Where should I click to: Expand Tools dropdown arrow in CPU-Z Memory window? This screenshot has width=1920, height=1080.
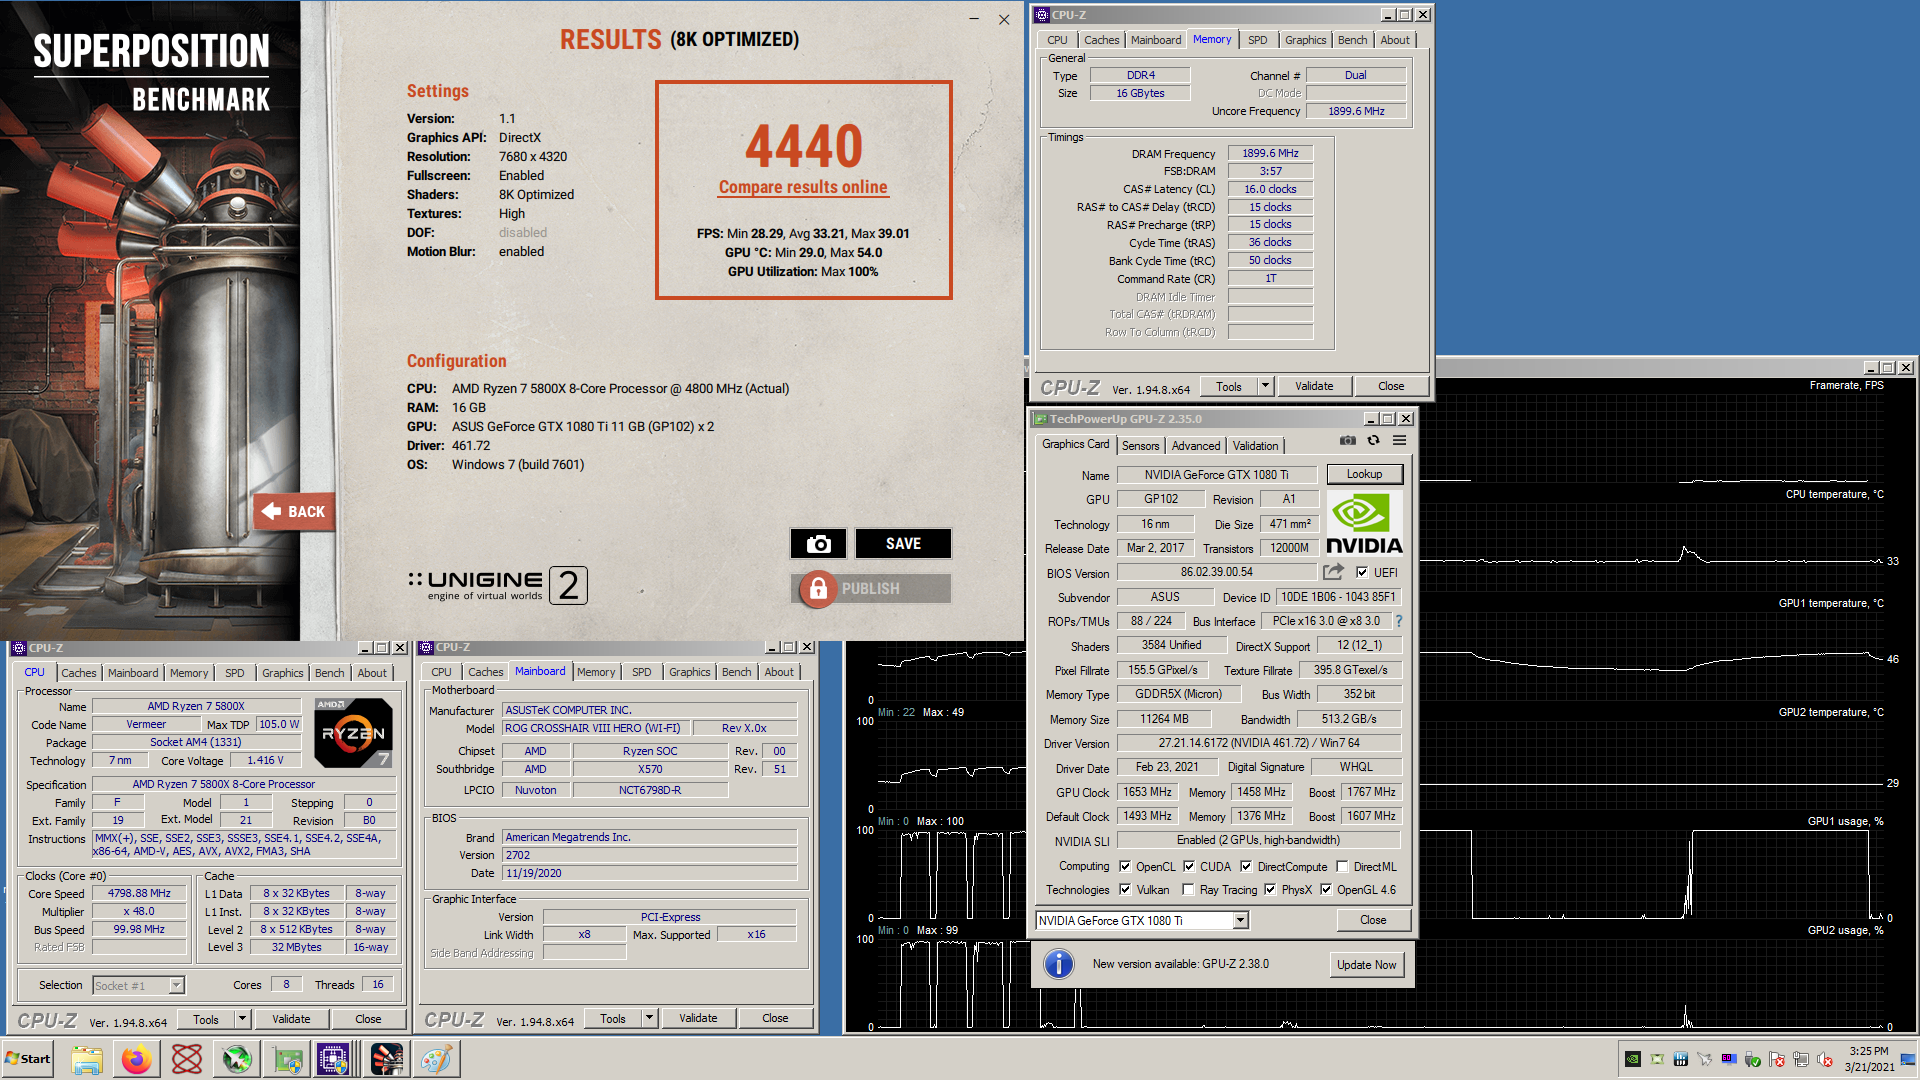click(x=1265, y=386)
